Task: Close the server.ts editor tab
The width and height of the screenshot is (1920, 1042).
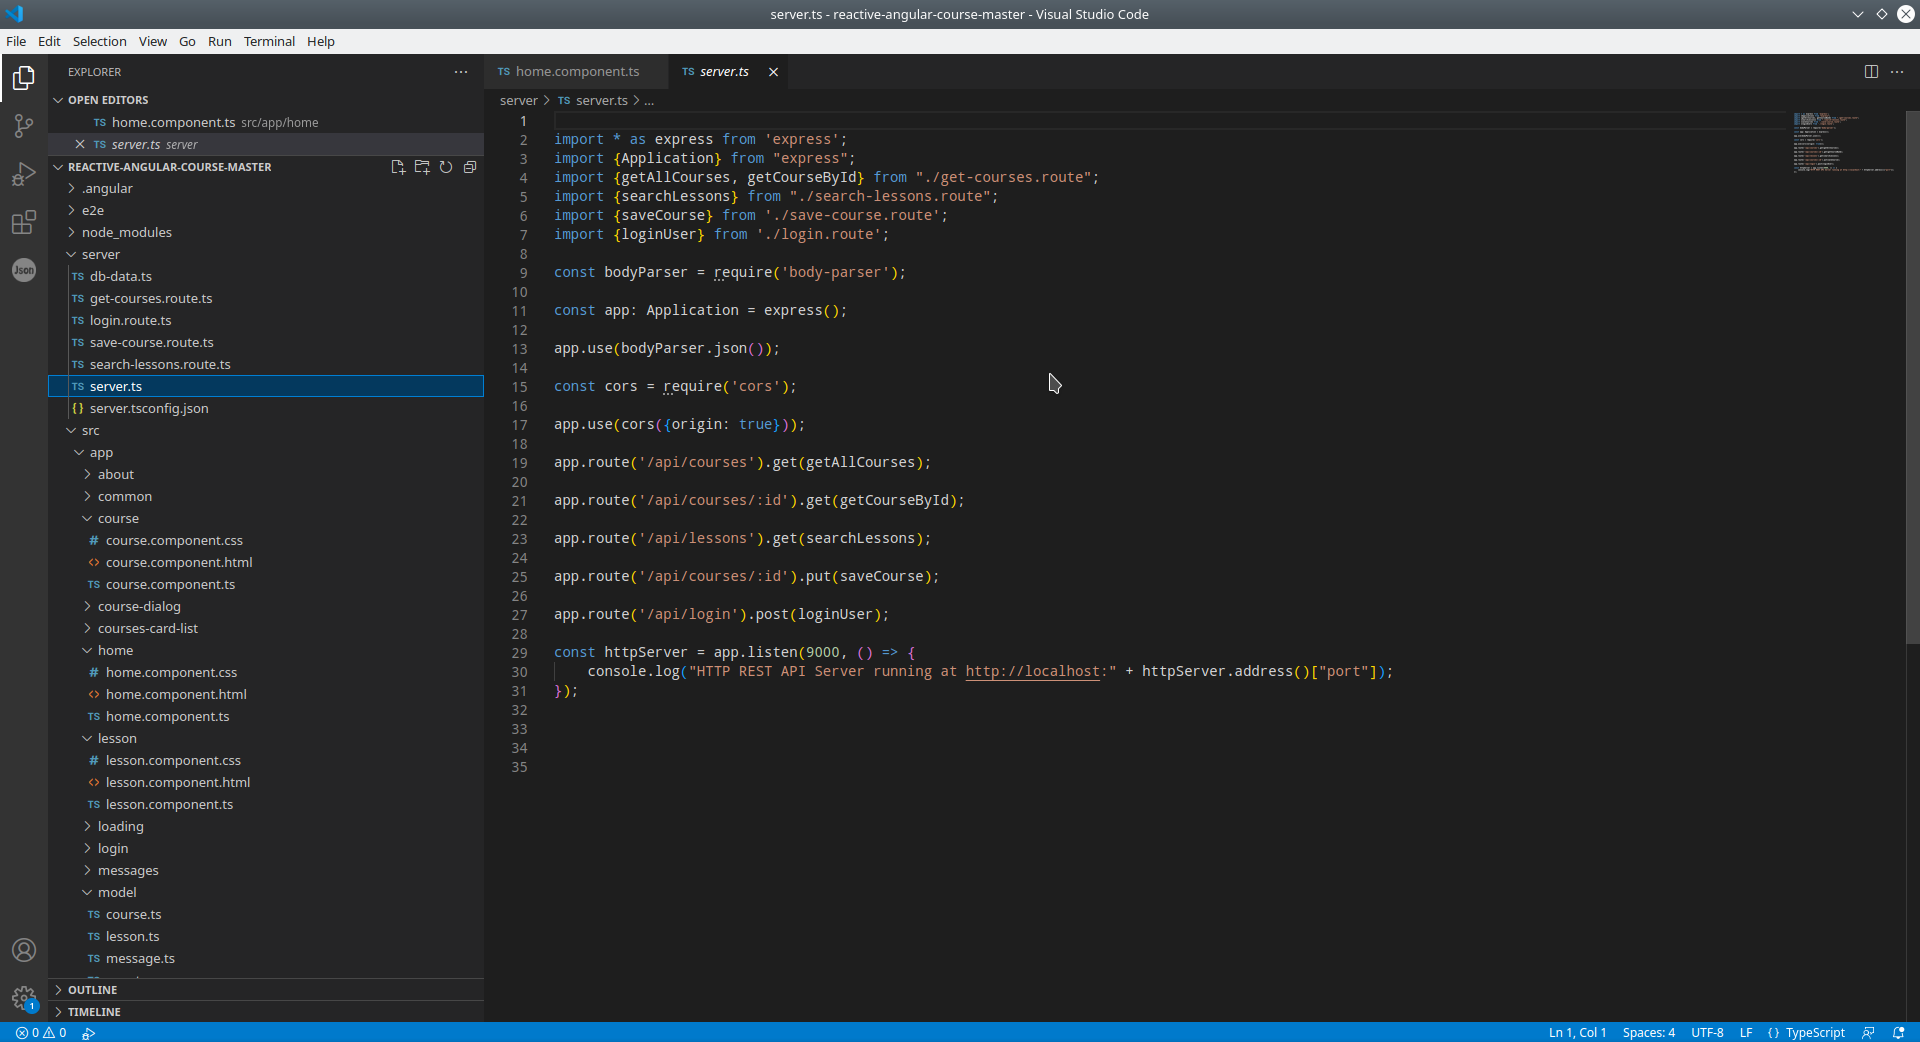Action: coord(773,72)
